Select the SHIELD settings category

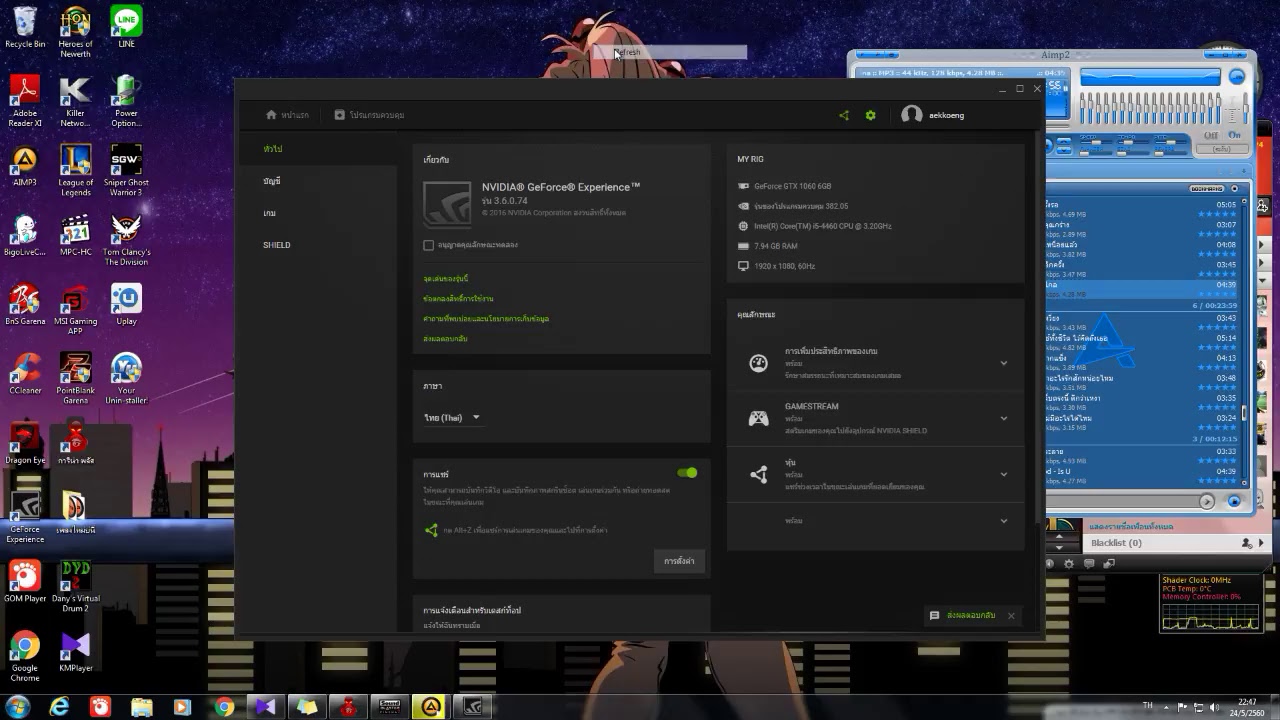(277, 245)
